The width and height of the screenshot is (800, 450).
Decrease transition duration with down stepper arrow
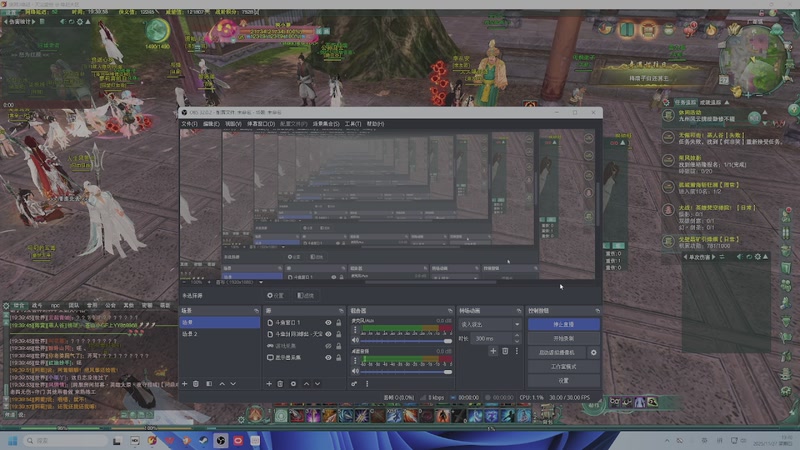coord(517,341)
